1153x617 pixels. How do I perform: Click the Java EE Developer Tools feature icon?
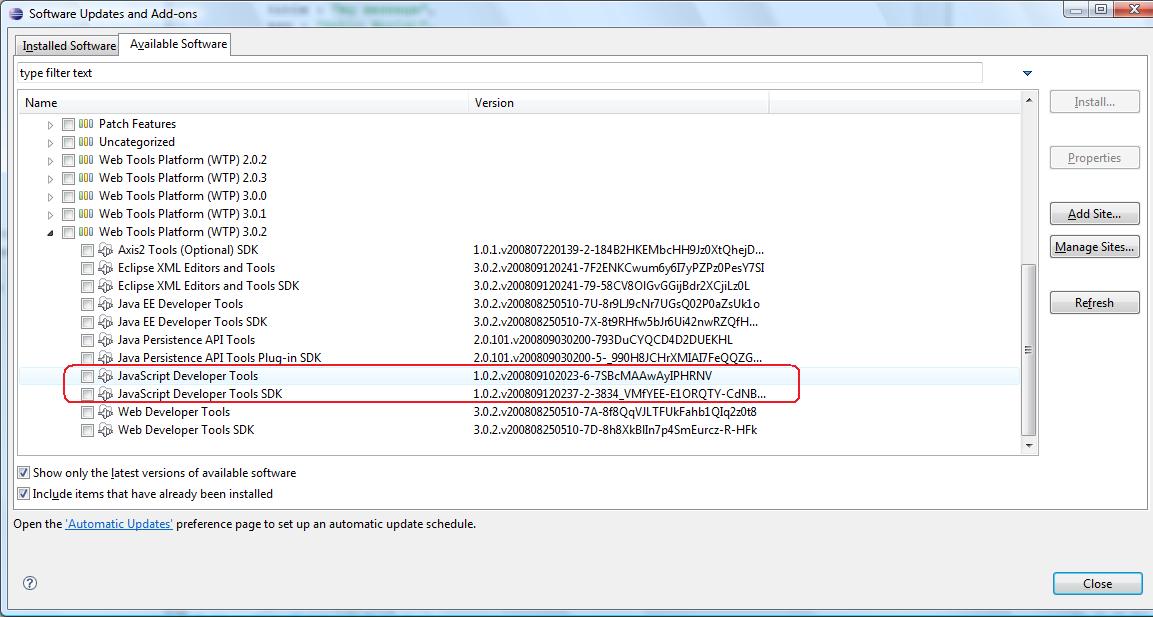pos(106,304)
